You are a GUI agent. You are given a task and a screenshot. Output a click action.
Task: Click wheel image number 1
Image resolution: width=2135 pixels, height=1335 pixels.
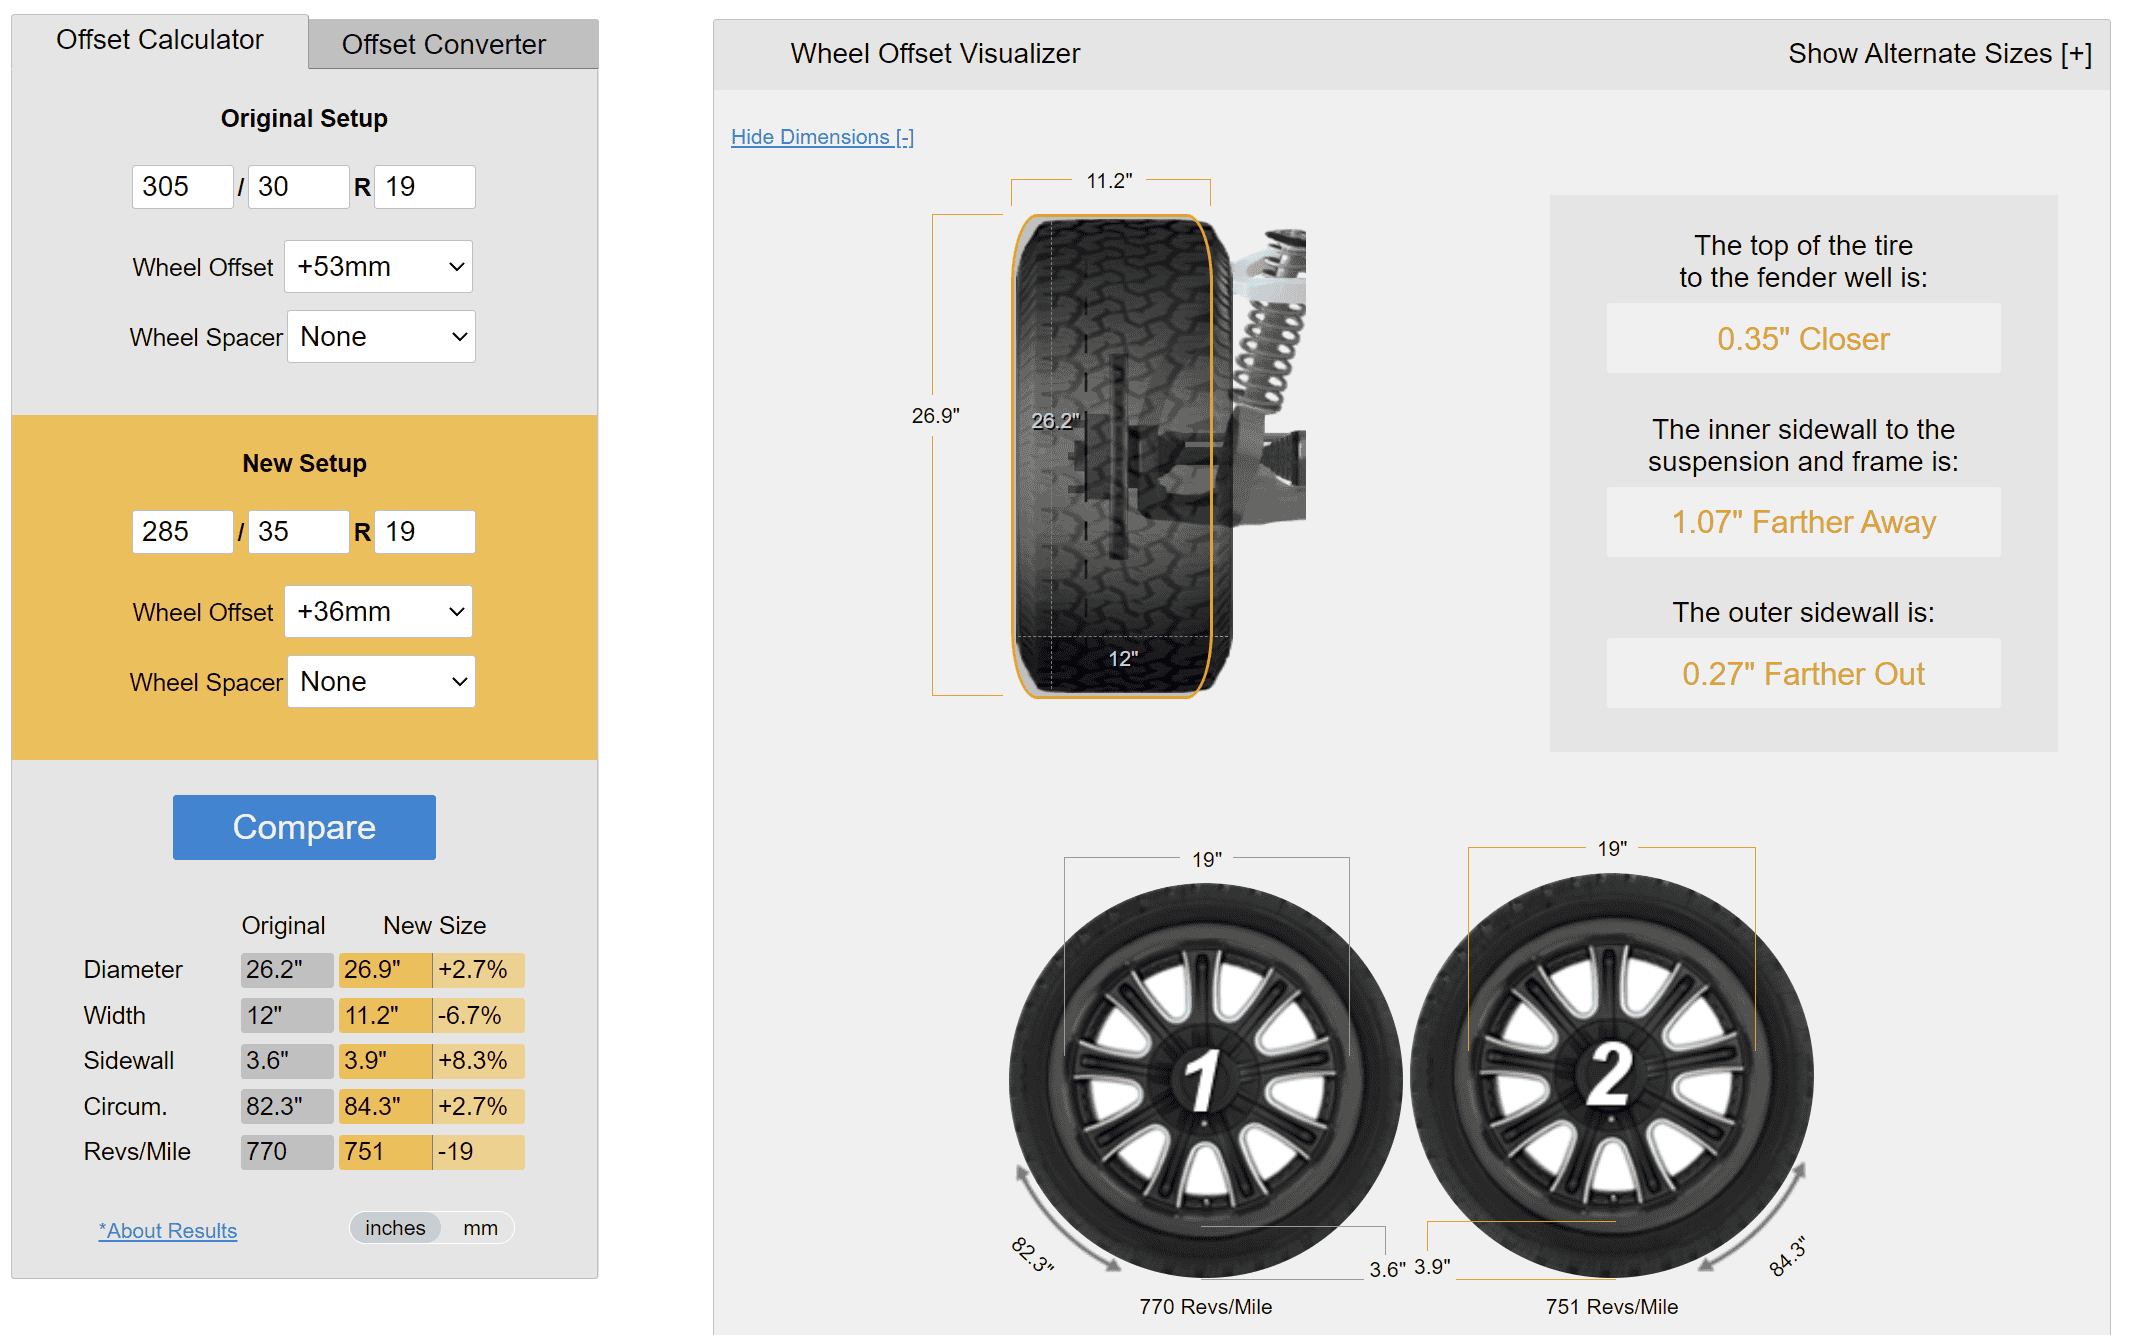[x=1205, y=1080]
